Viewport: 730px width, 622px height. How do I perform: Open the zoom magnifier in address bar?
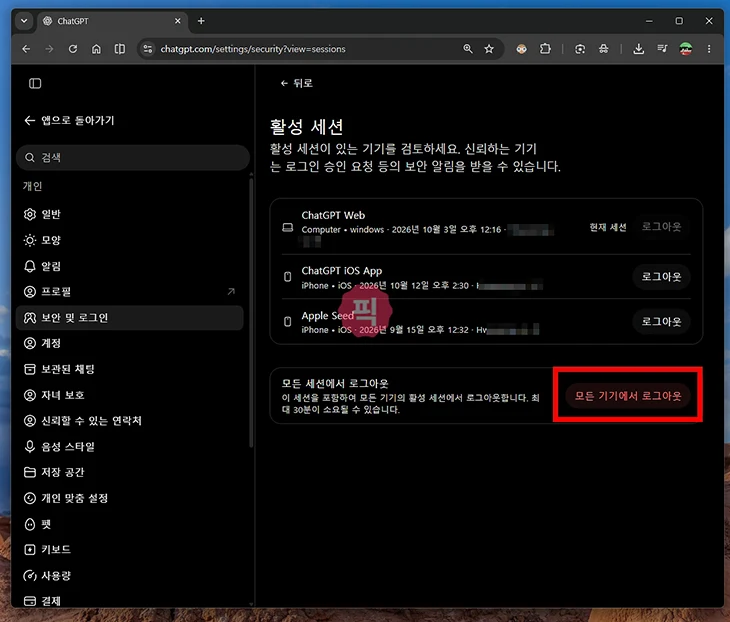pyautogui.click(x=467, y=49)
